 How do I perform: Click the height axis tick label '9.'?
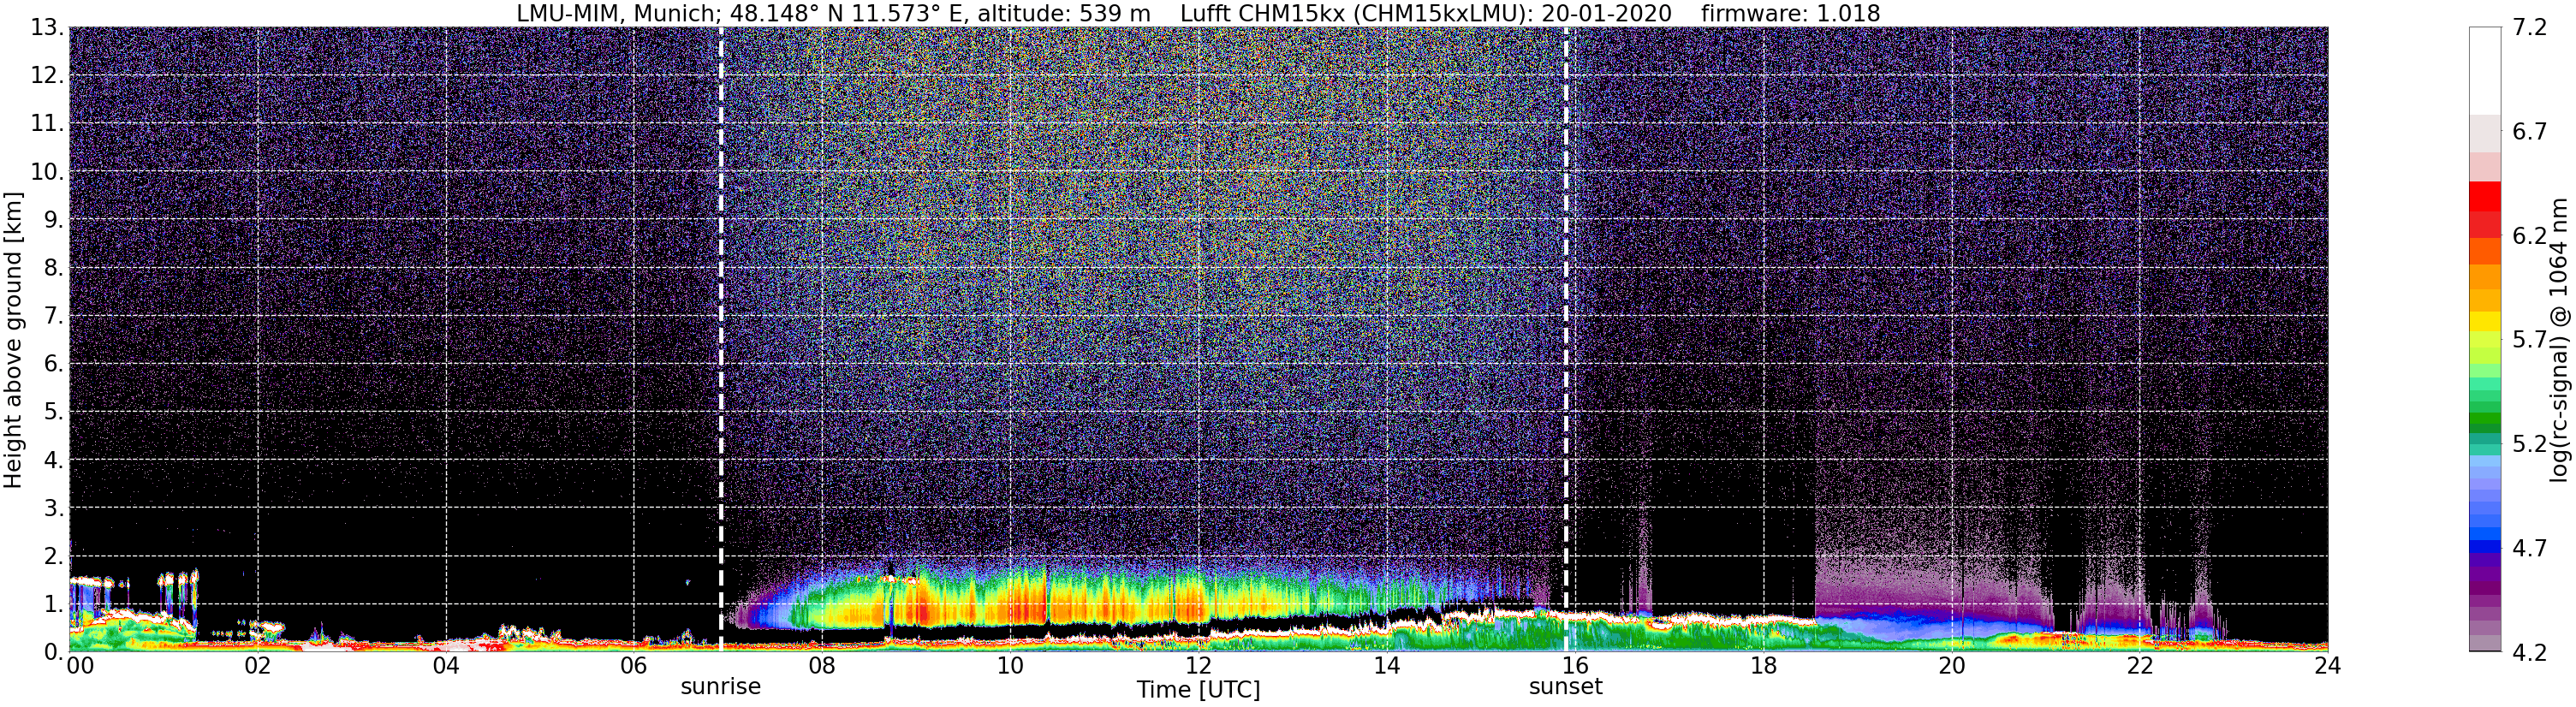(x=54, y=220)
